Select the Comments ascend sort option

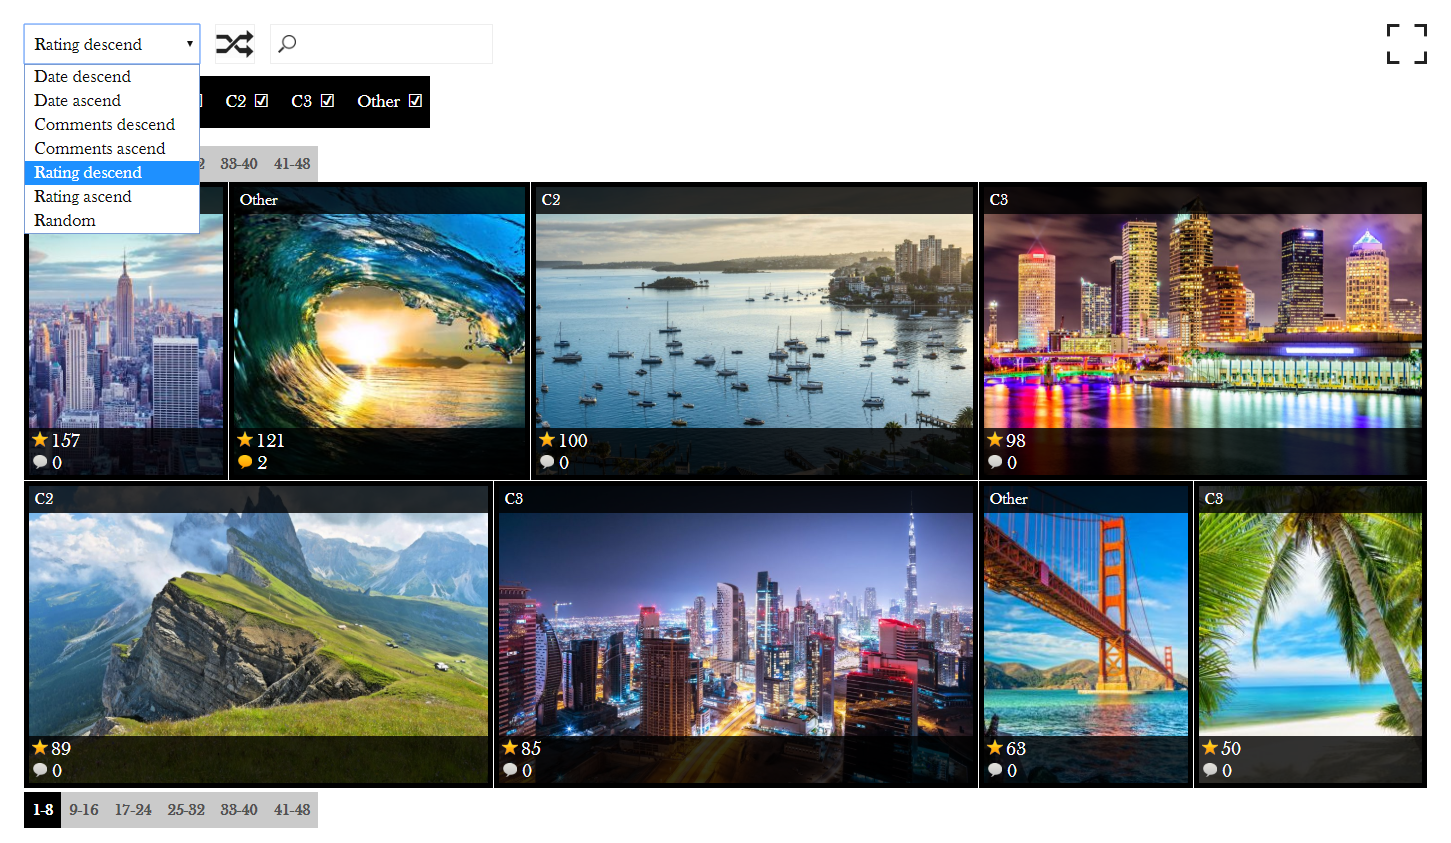[x=112, y=148]
